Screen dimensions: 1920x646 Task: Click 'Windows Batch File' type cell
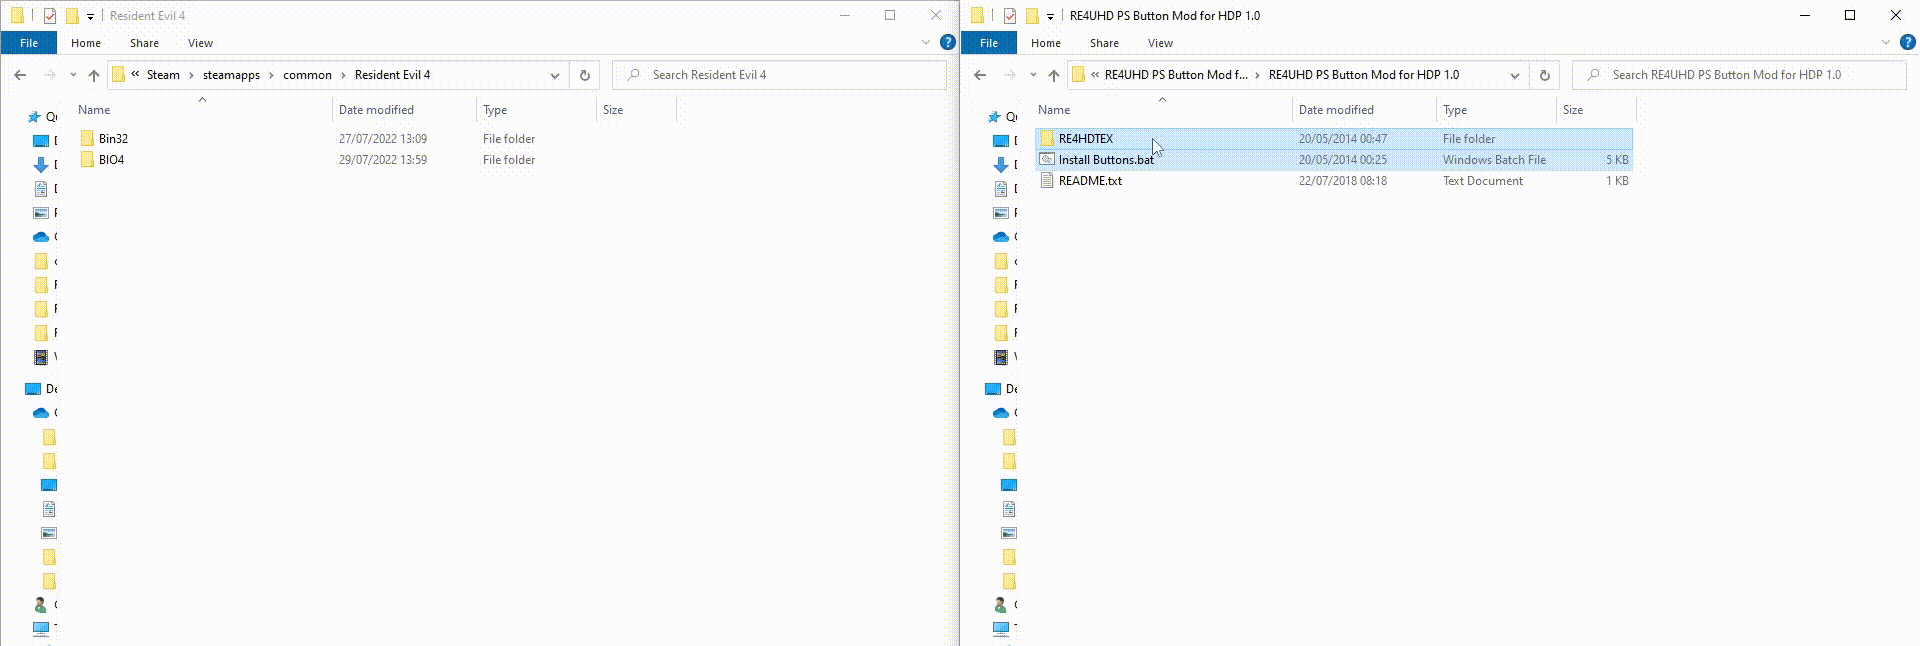[x=1494, y=160]
